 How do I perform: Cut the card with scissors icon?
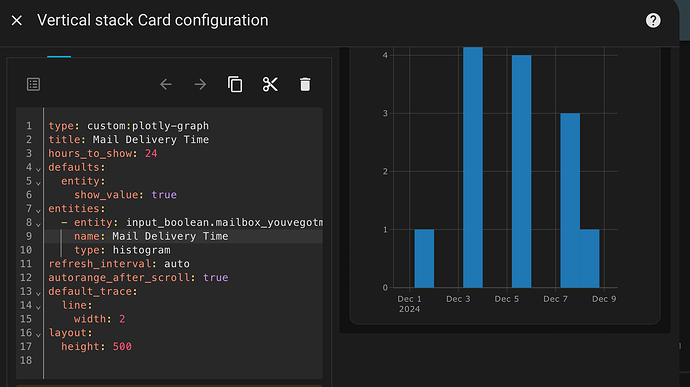coord(270,84)
